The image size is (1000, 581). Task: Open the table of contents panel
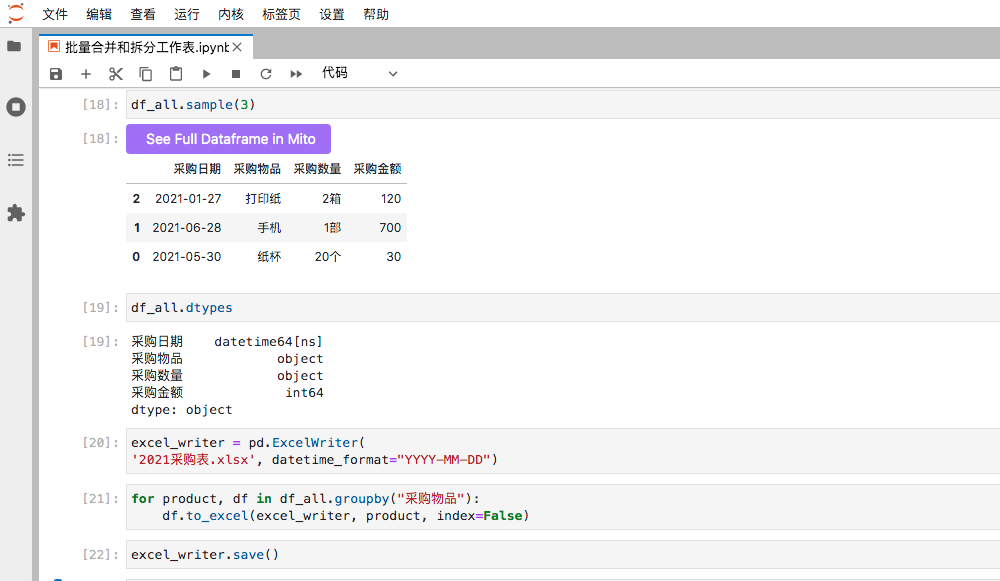click(x=15, y=160)
